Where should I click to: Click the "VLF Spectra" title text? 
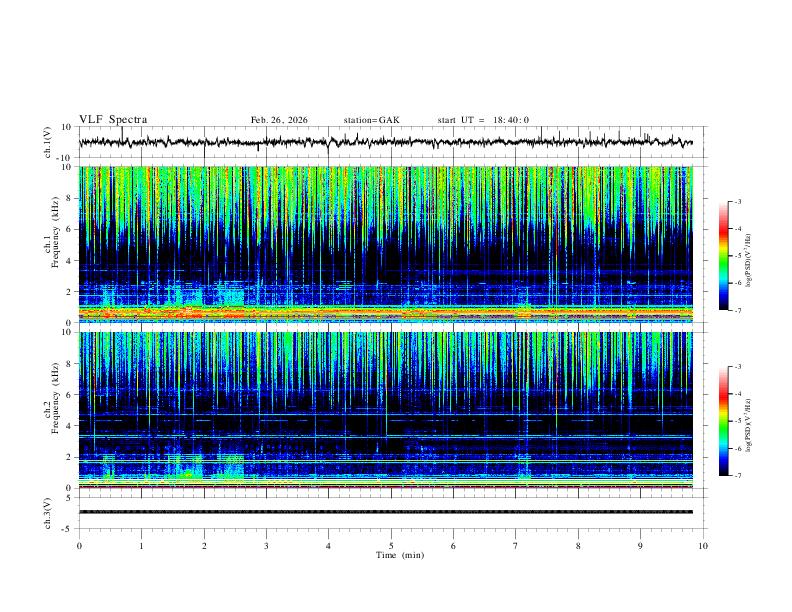tap(113, 120)
